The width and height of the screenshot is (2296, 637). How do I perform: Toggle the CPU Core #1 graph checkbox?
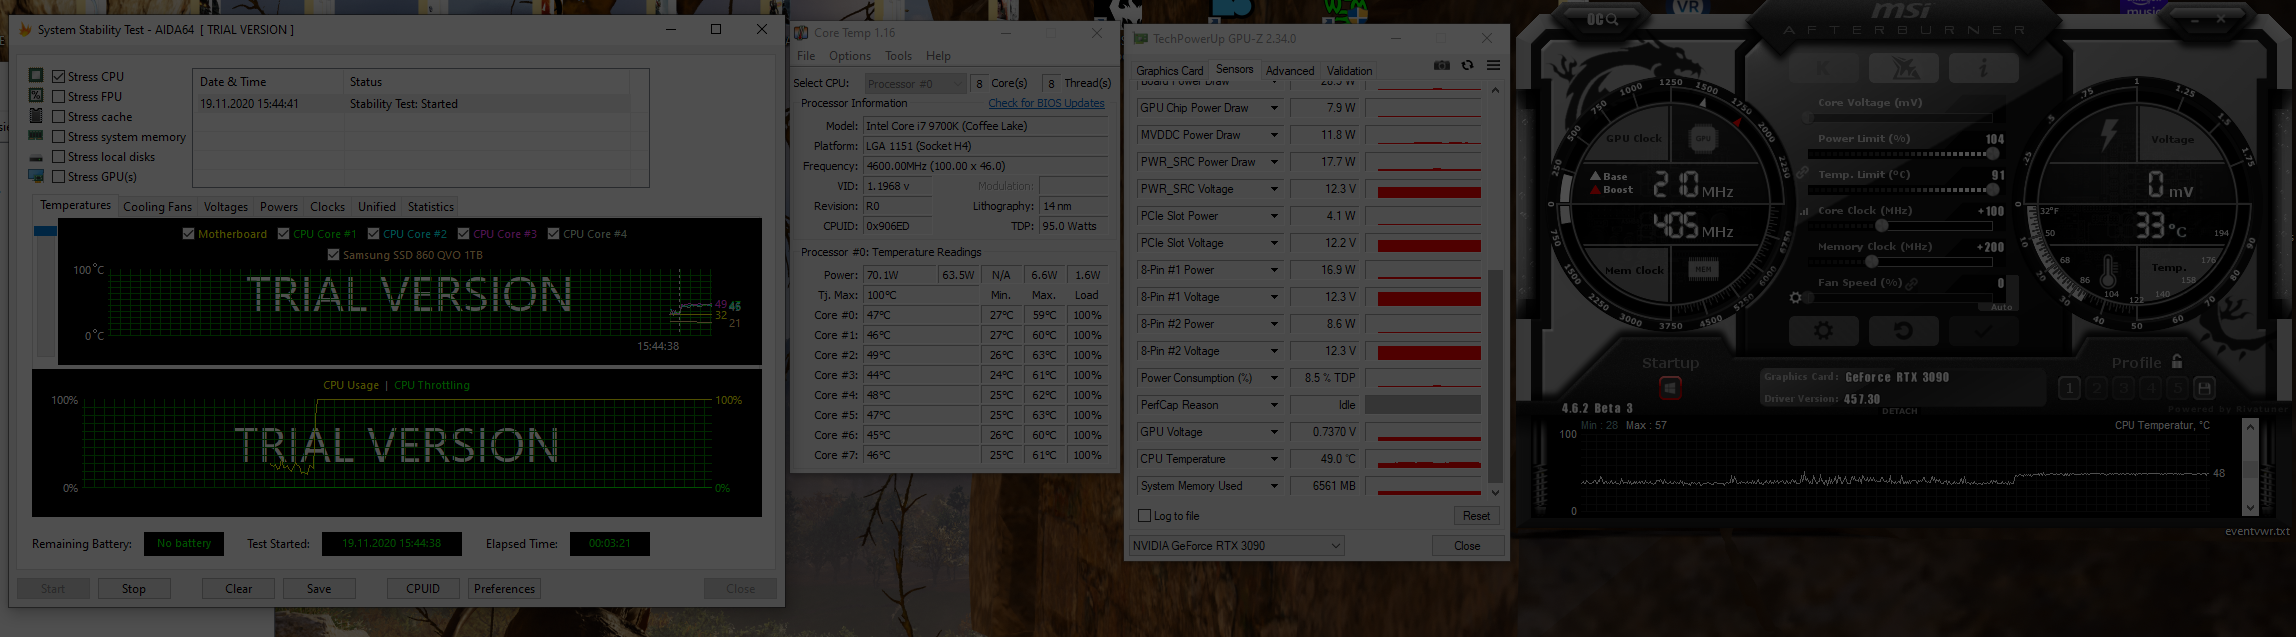pos(283,234)
